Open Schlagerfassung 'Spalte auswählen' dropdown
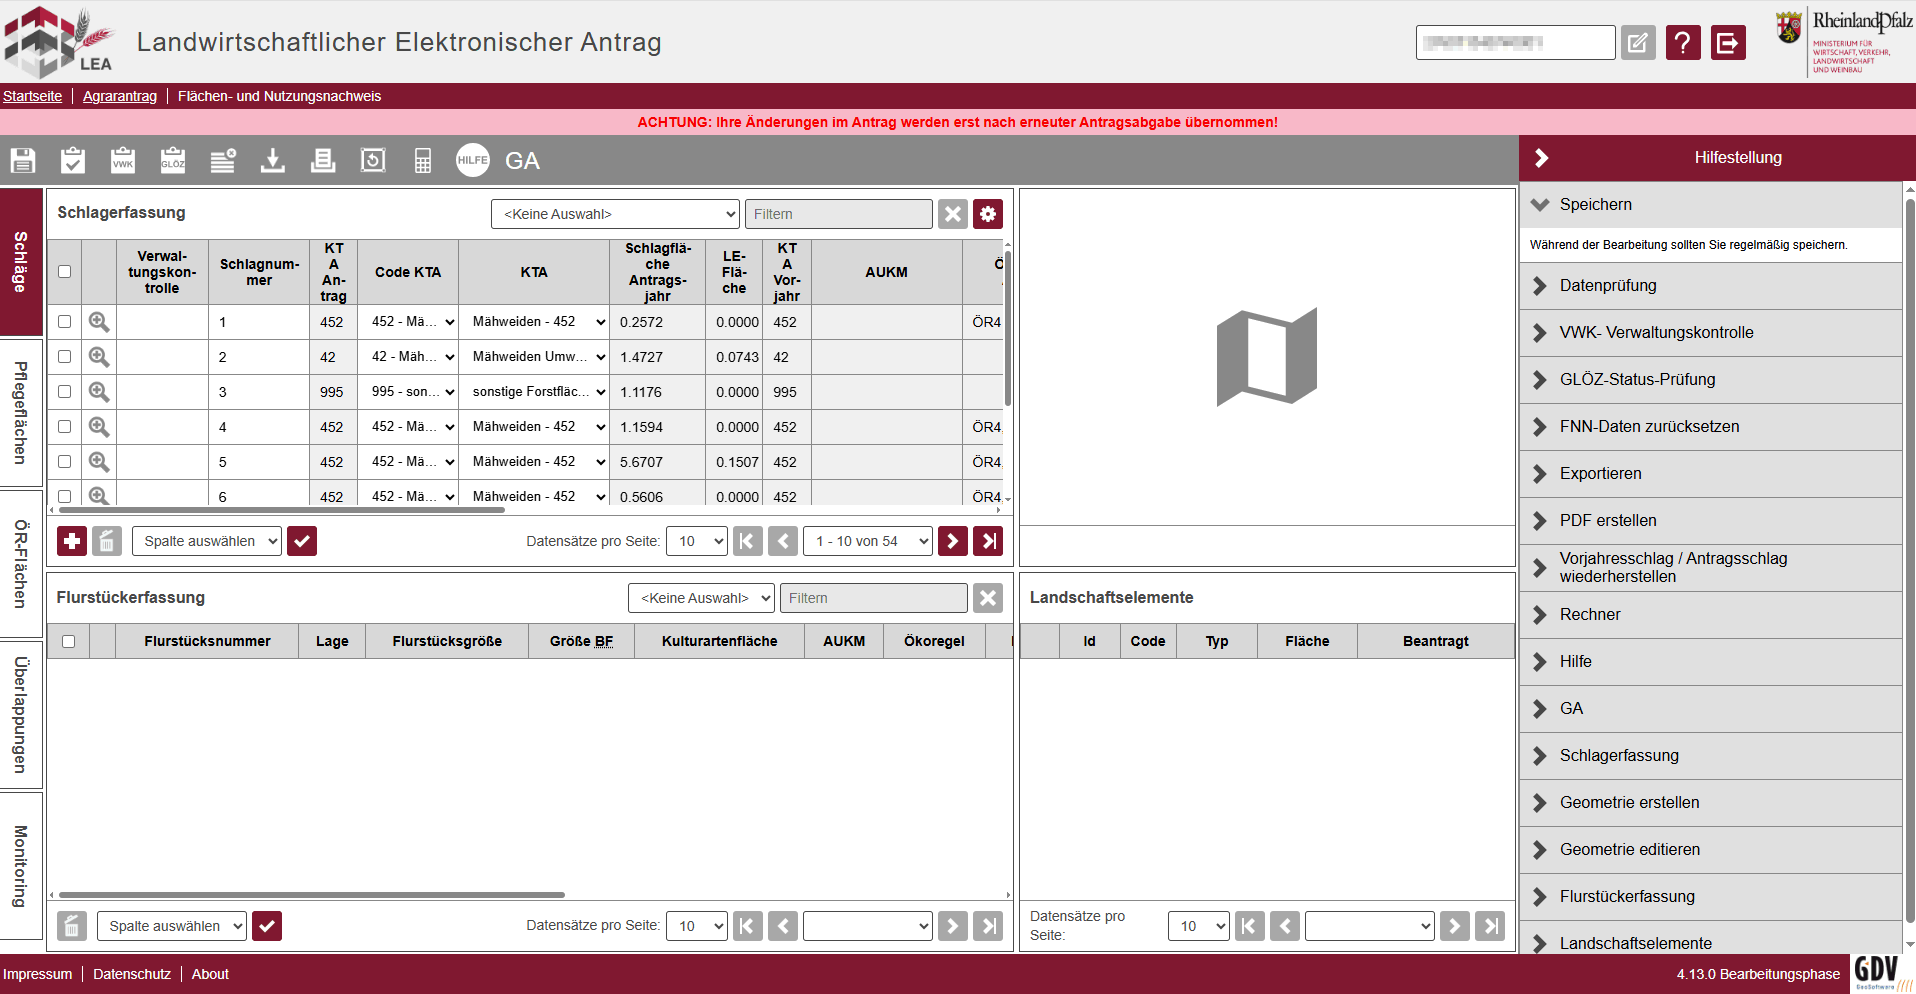The width and height of the screenshot is (1916, 994). (207, 541)
